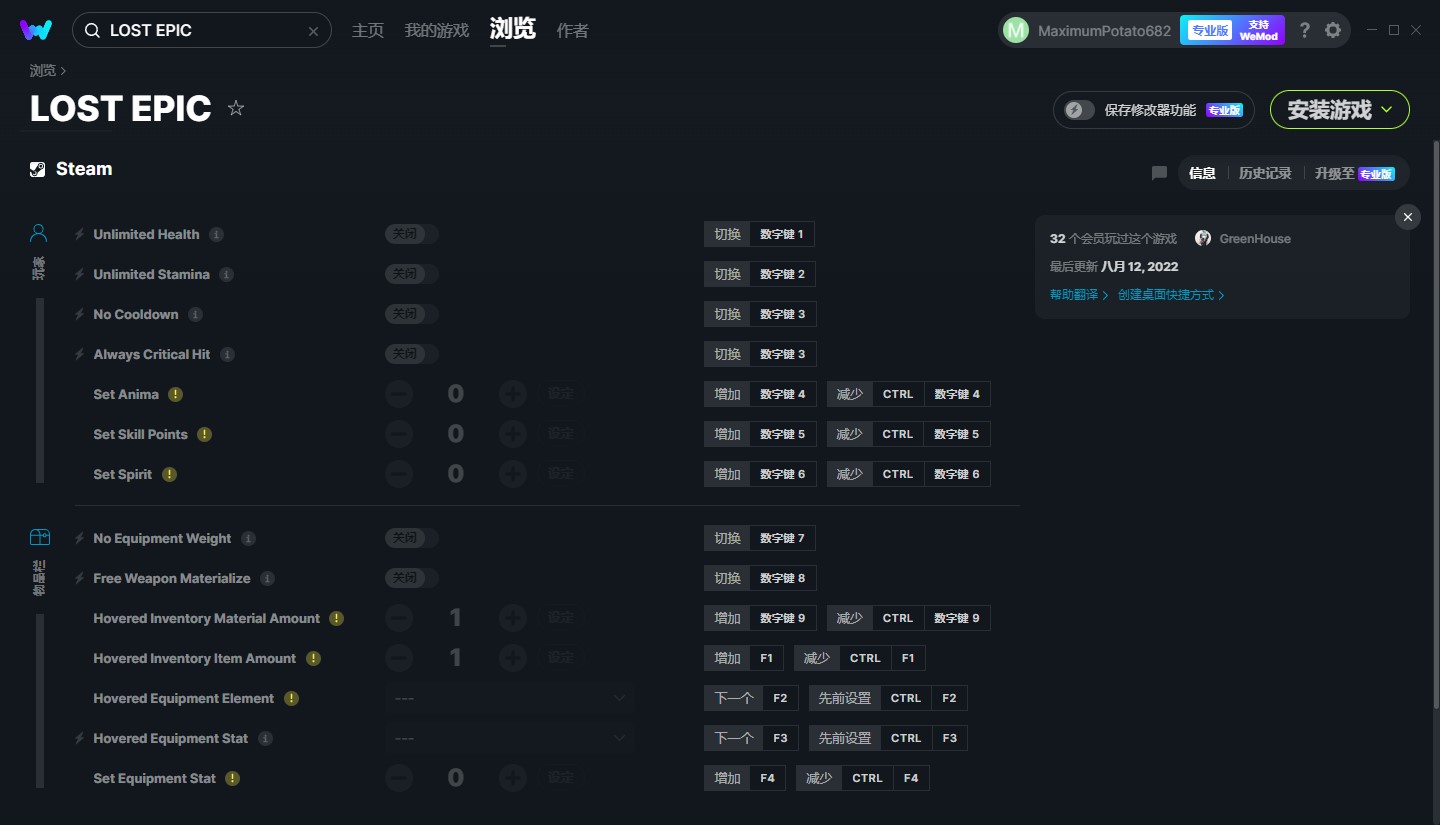This screenshot has height=825, width=1440.
Task: Click 创建桌面快捷方式 link
Action: point(1171,295)
